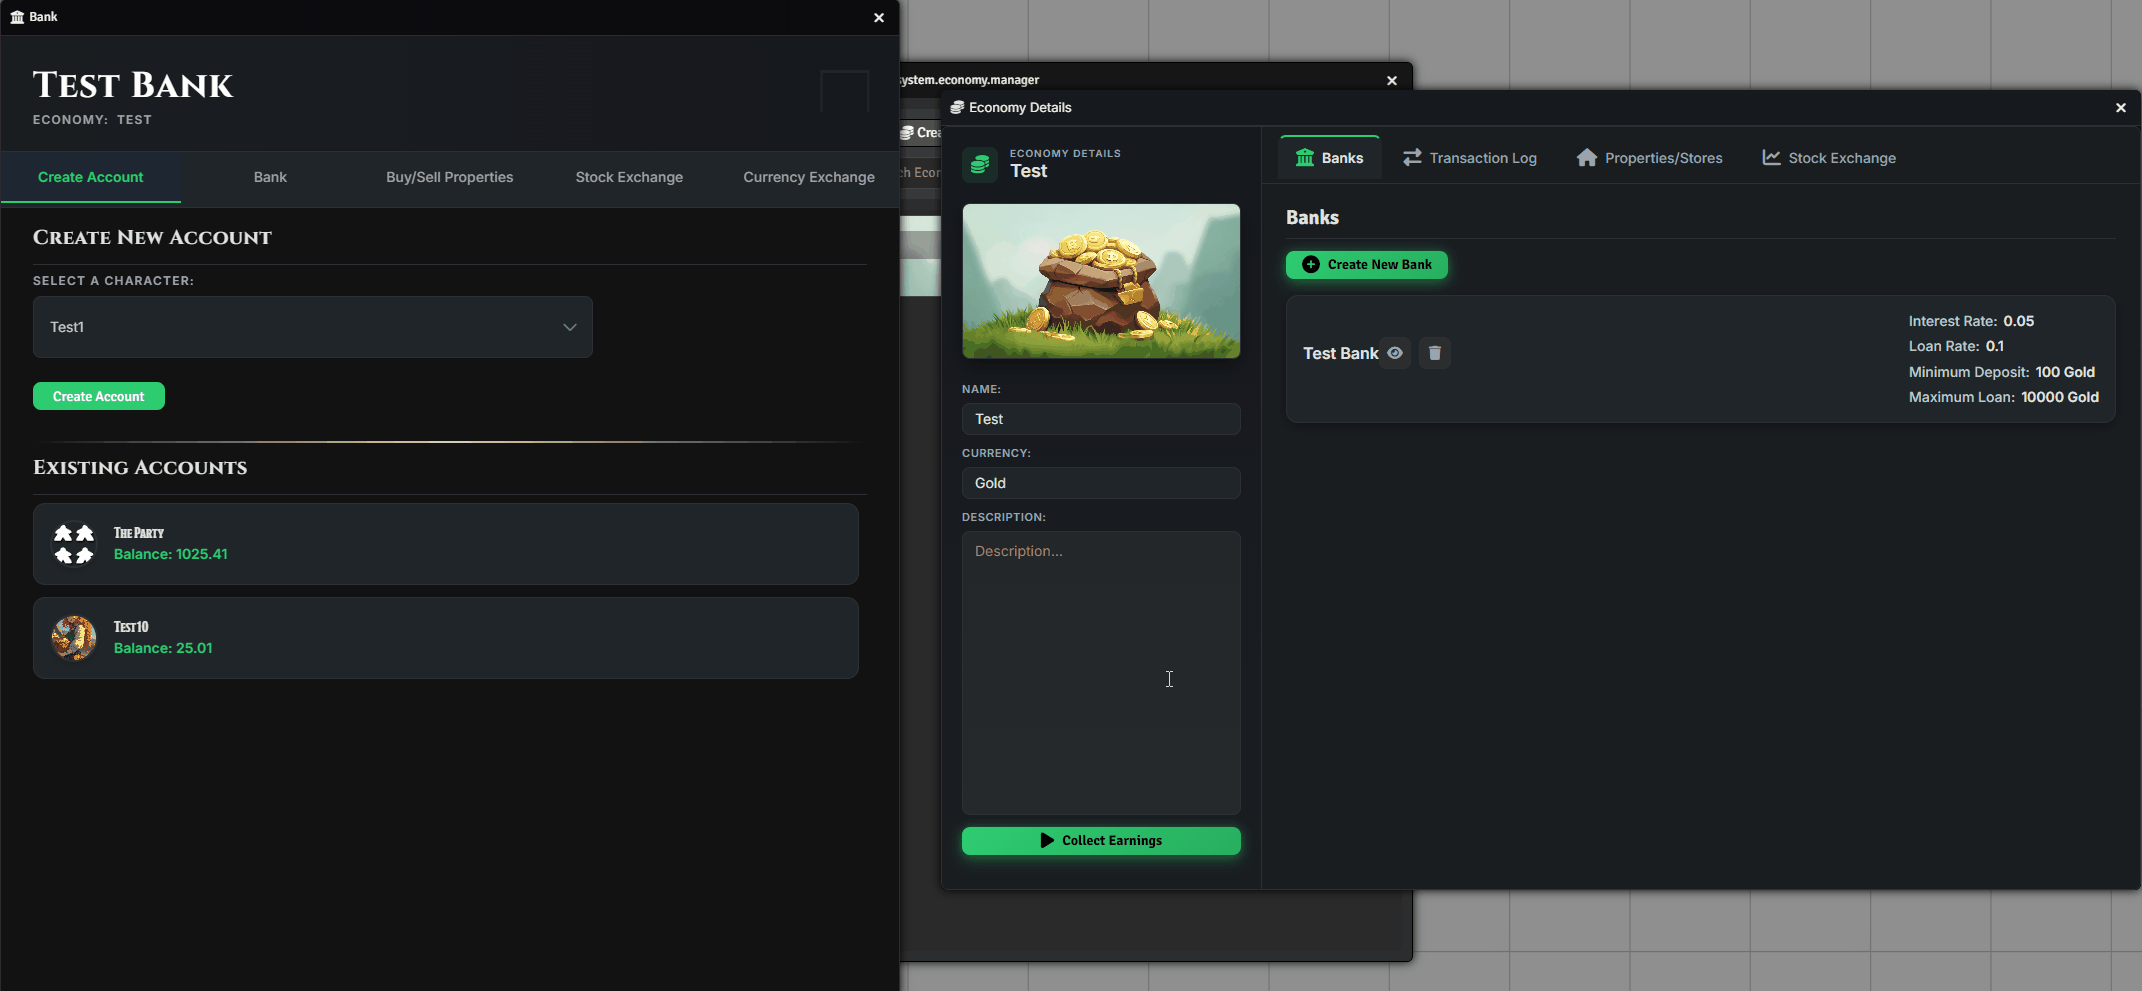Click into the Description text area
Viewport: 2142px width, 991px height.
[x=1101, y=673]
